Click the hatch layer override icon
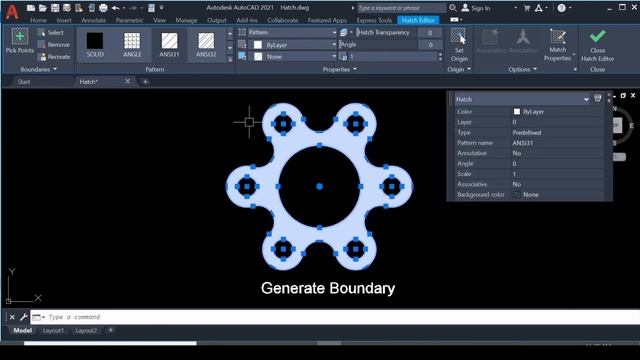 click(344, 32)
